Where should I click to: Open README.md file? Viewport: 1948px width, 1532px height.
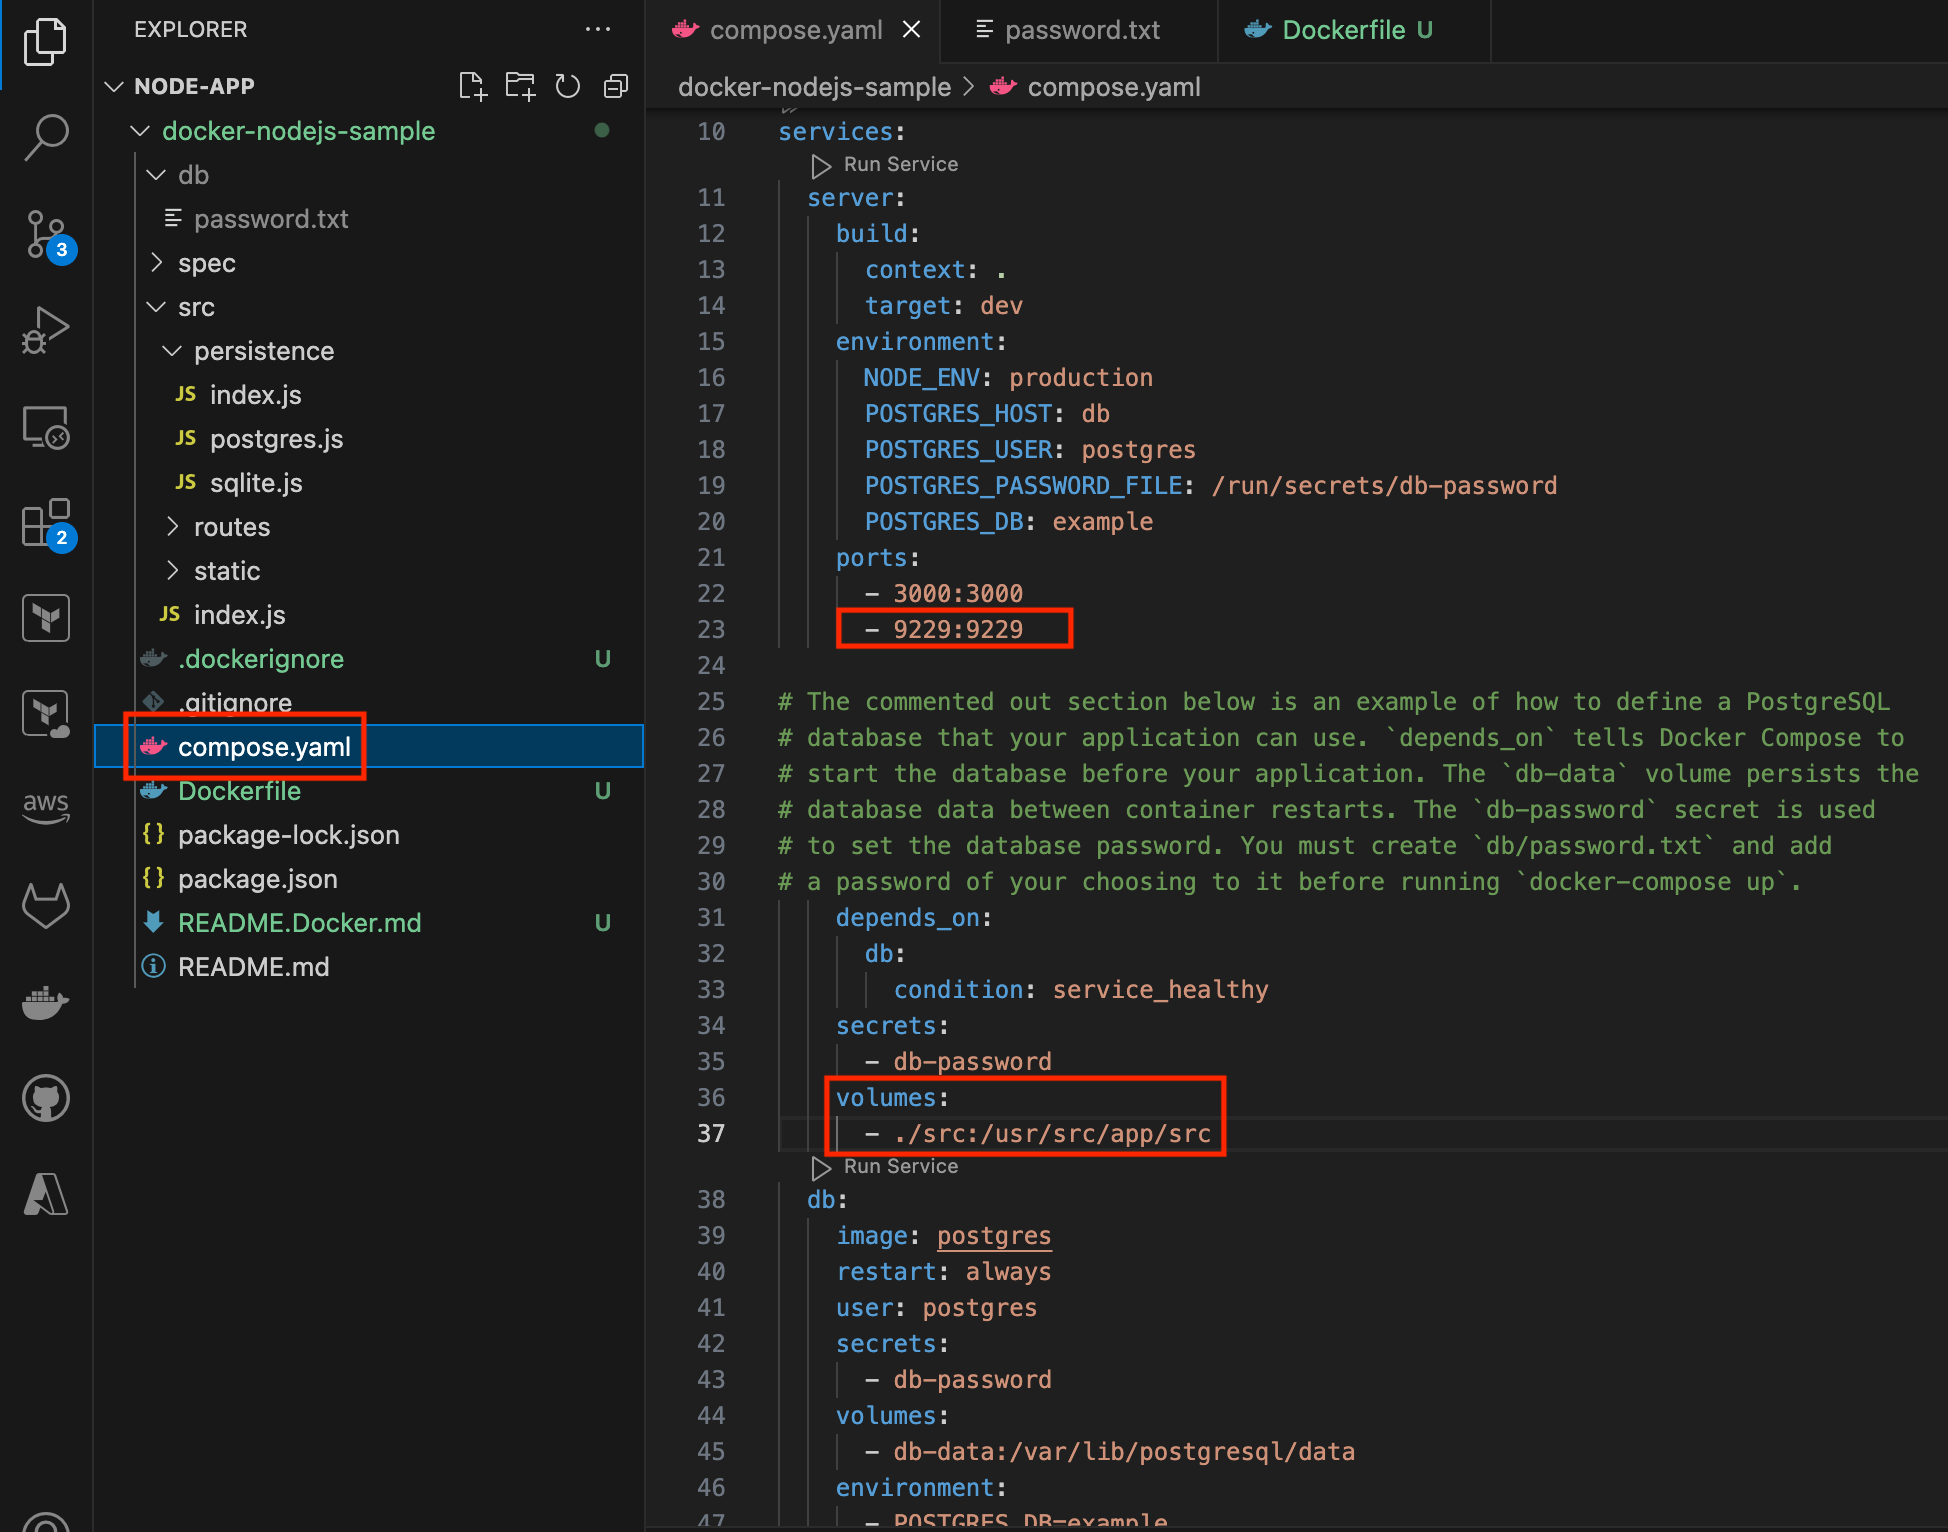[369, 967]
